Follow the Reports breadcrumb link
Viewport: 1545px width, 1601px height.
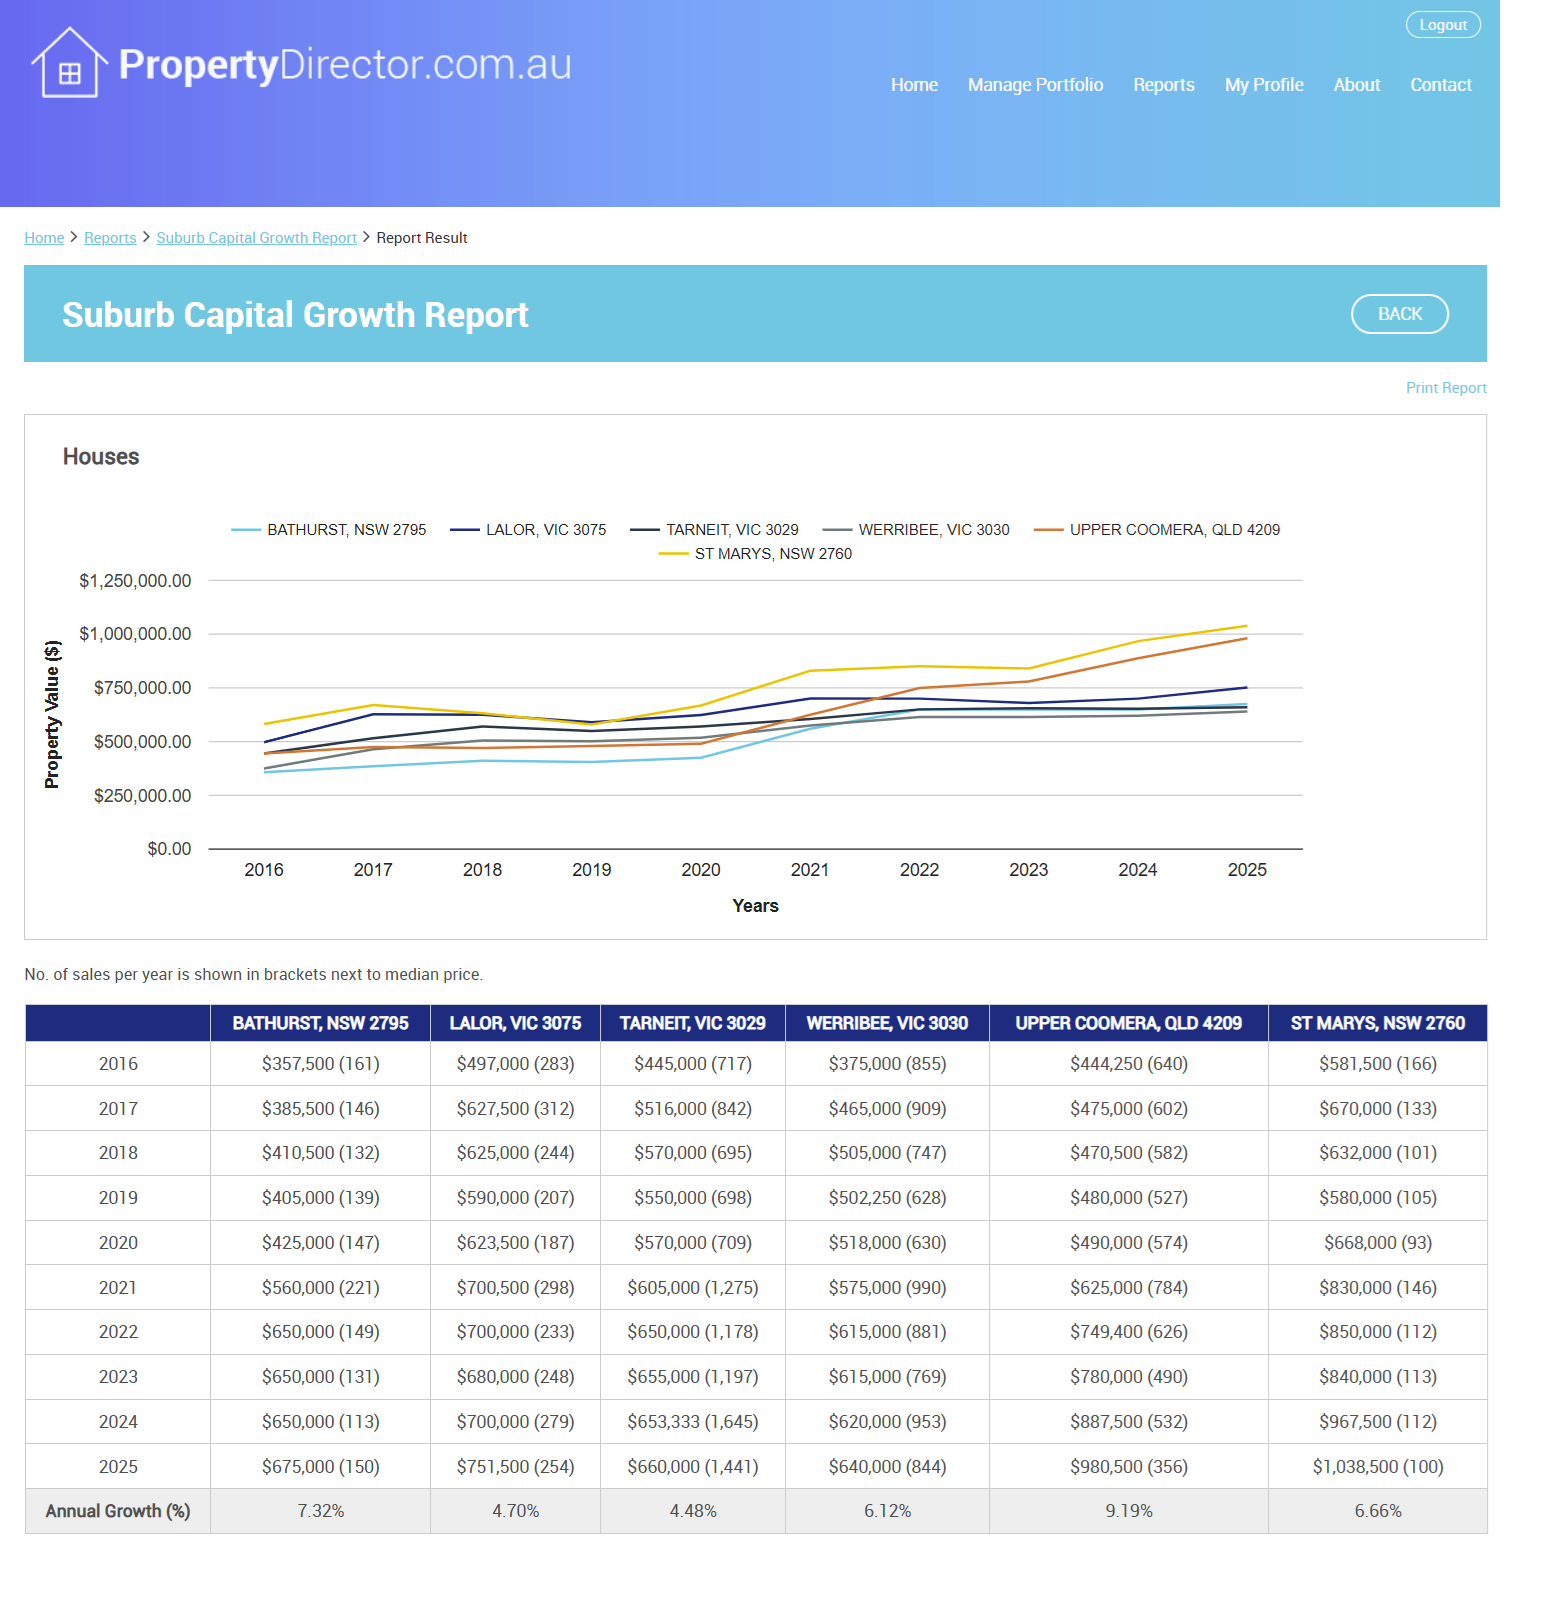pyautogui.click(x=110, y=238)
